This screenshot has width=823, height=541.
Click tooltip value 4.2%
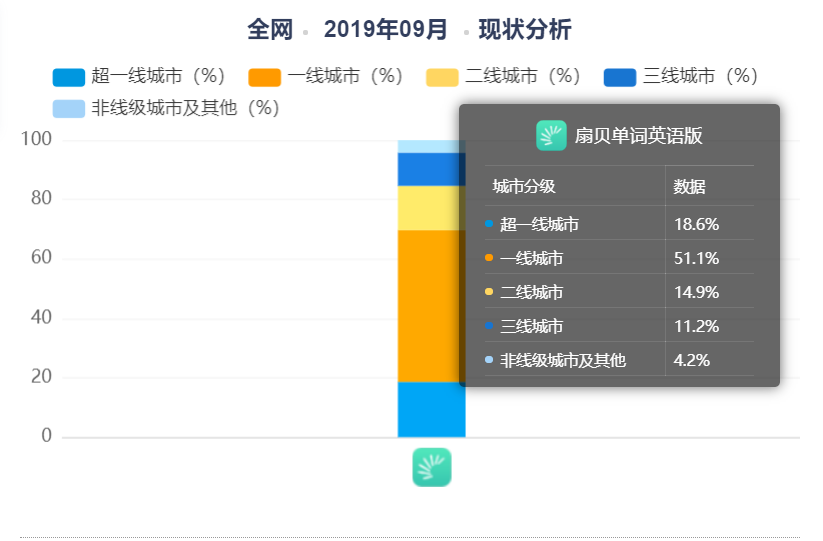pos(692,360)
